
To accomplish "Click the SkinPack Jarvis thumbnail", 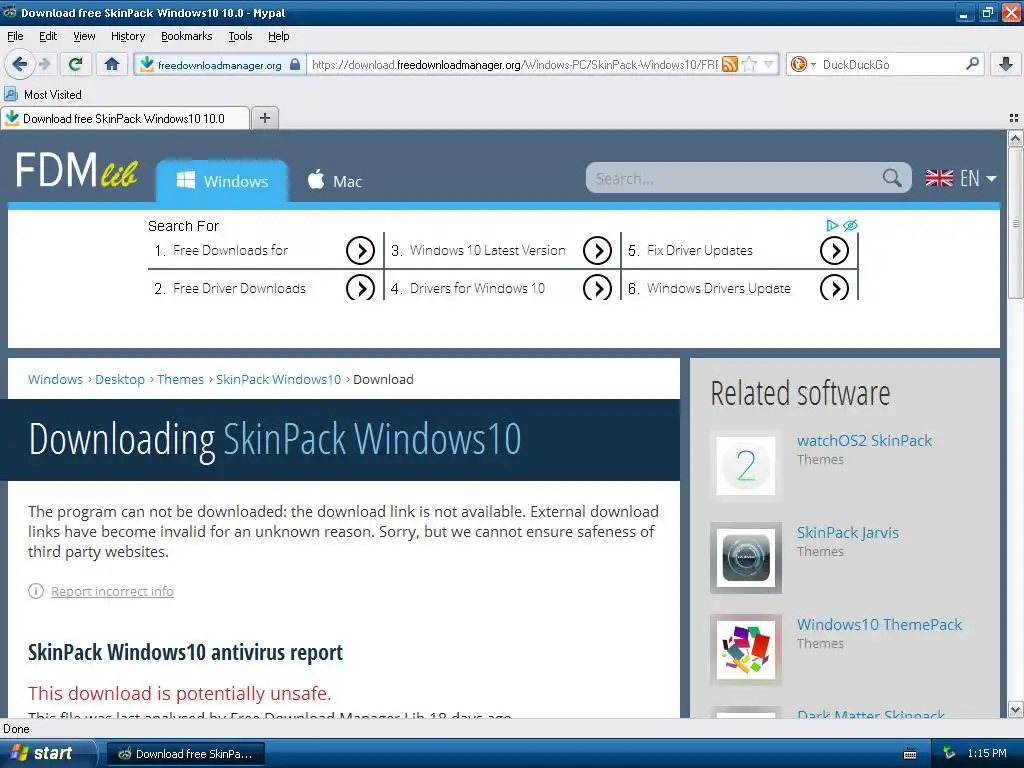I will [x=746, y=558].
